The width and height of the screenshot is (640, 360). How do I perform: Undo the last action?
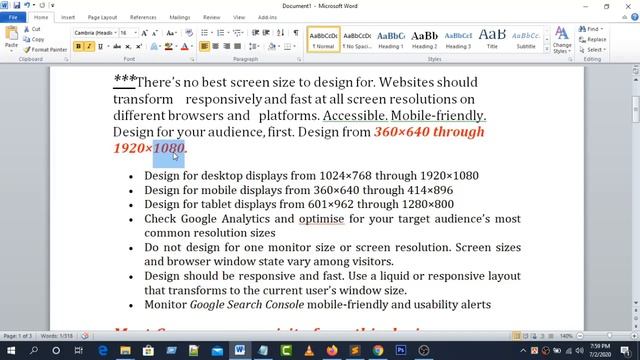coord(27,6)
